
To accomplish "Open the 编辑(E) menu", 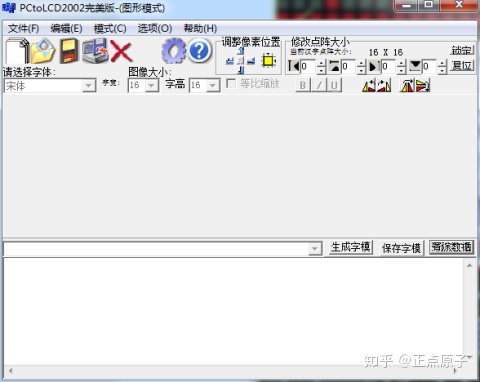I will 66,29.
